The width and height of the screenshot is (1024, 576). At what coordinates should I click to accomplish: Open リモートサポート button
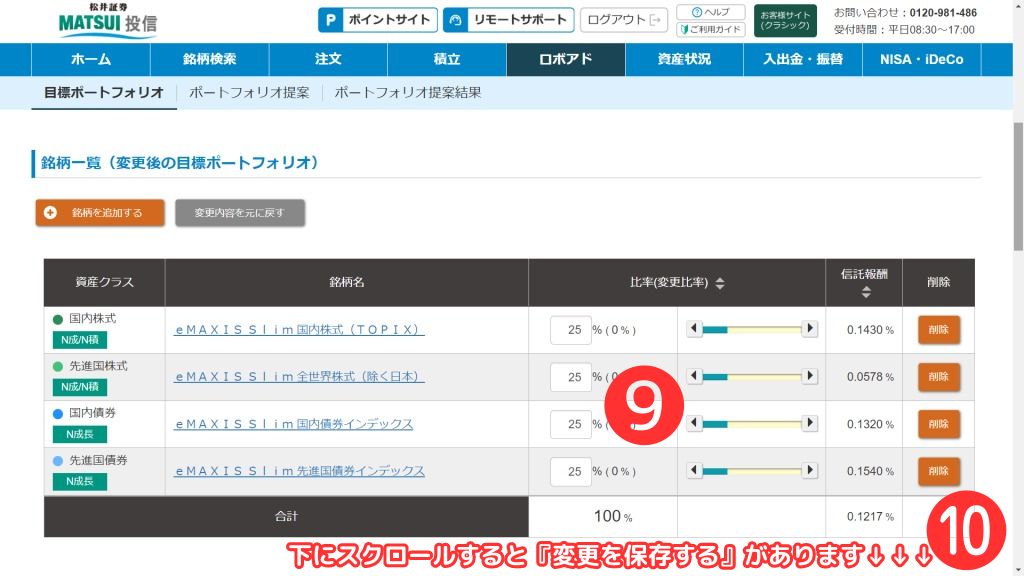pos(509,20)
